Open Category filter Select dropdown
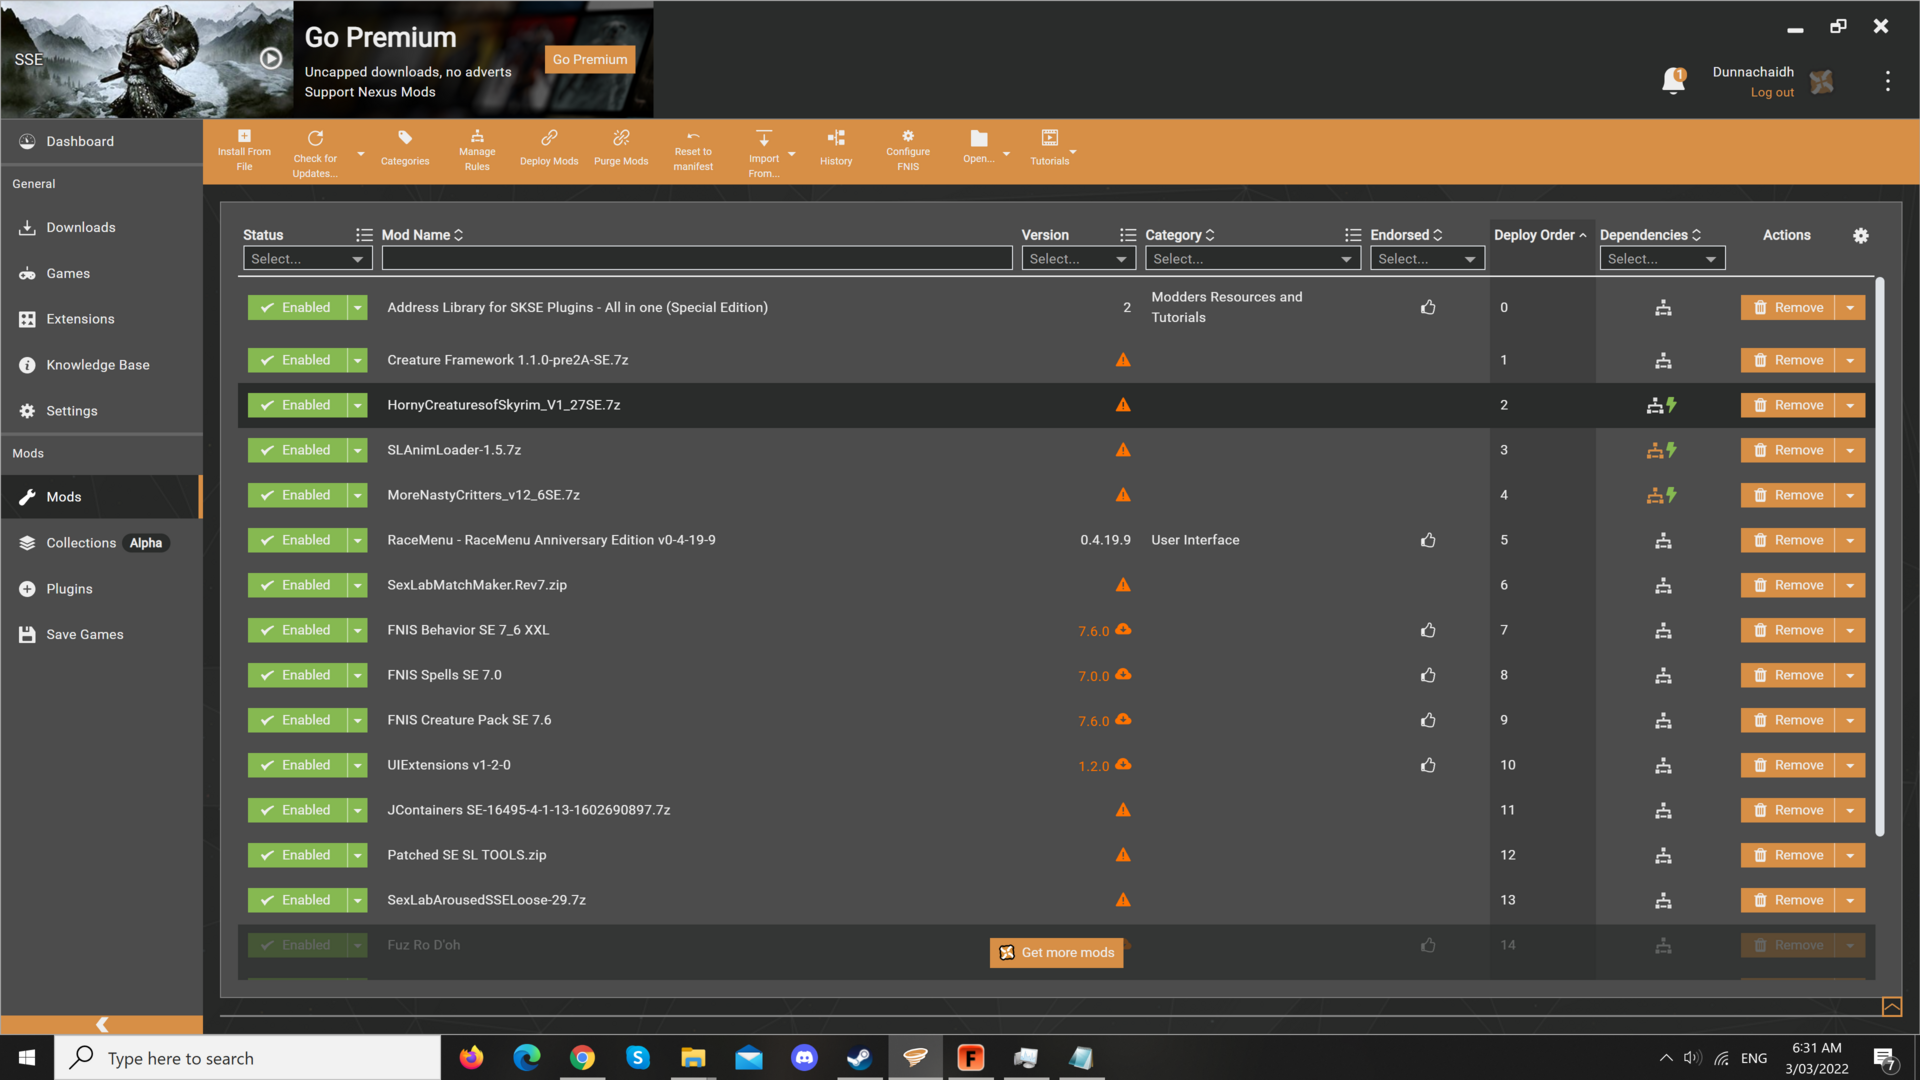1920x1080 pixels. click(x=1252, y=259)
